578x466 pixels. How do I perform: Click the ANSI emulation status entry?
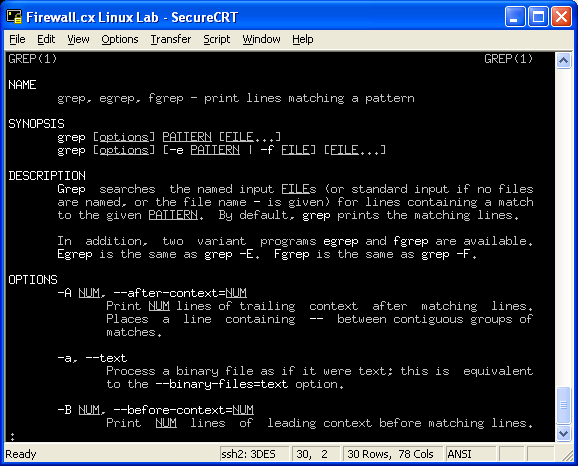click(x=470, y=454)
